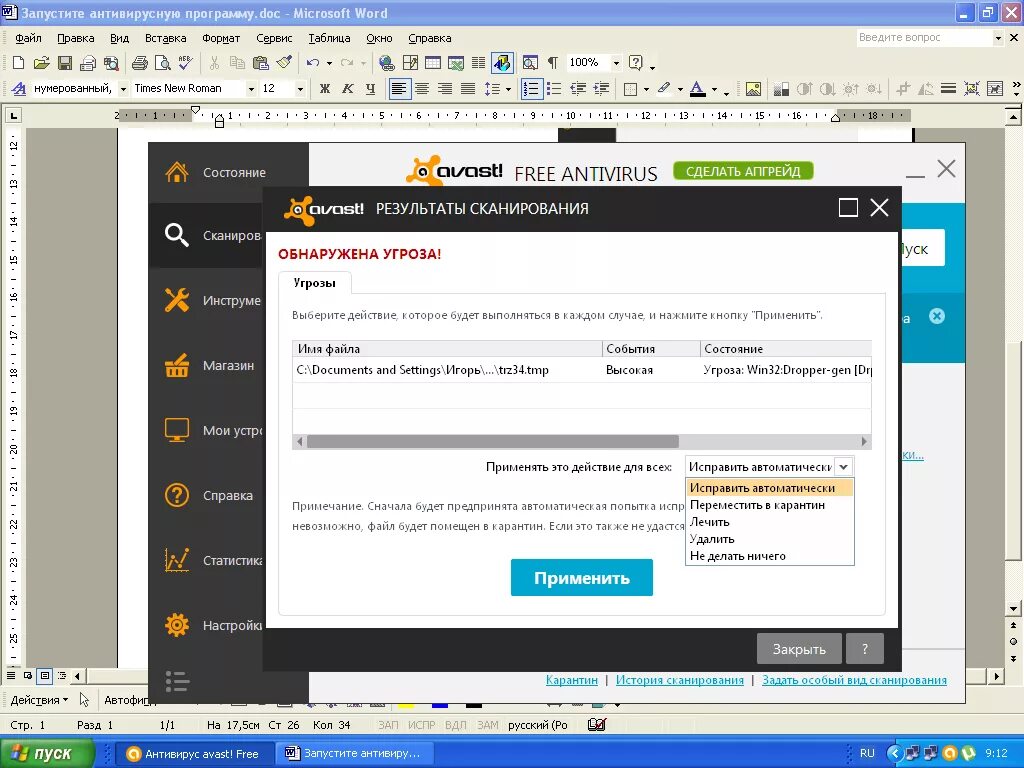Center align text in Word
1024x768 pixels.
[x=423, y=89]
